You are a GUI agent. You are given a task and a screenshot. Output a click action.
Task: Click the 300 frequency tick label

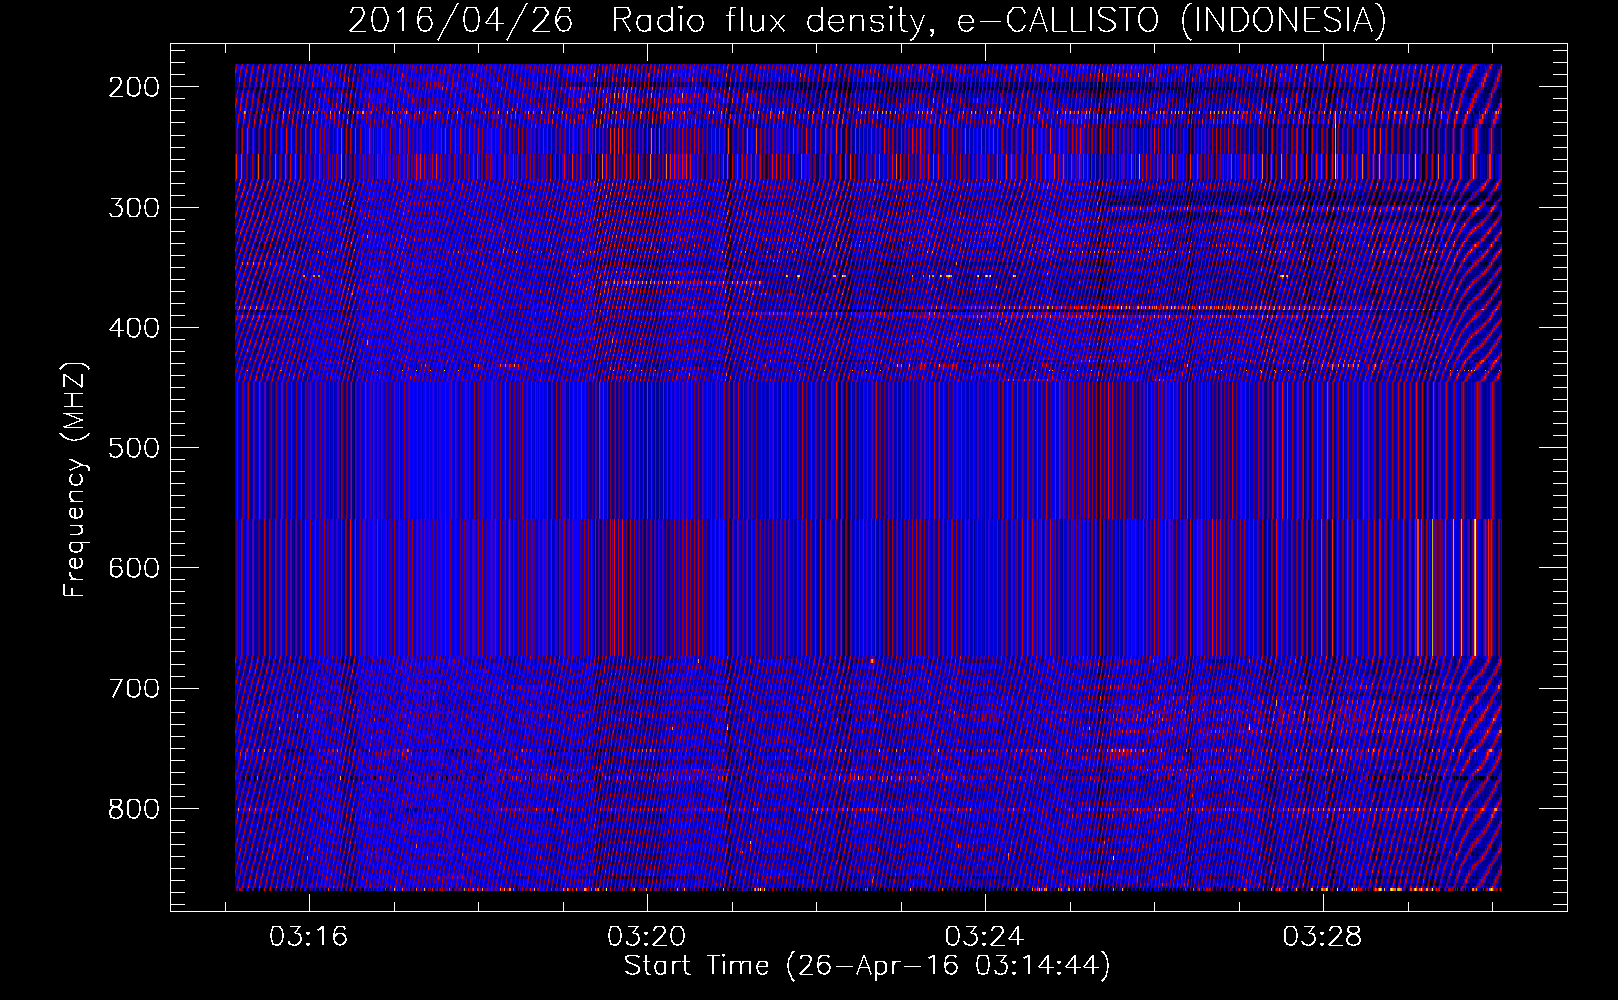pyautogui.click(x=134, y=208)
